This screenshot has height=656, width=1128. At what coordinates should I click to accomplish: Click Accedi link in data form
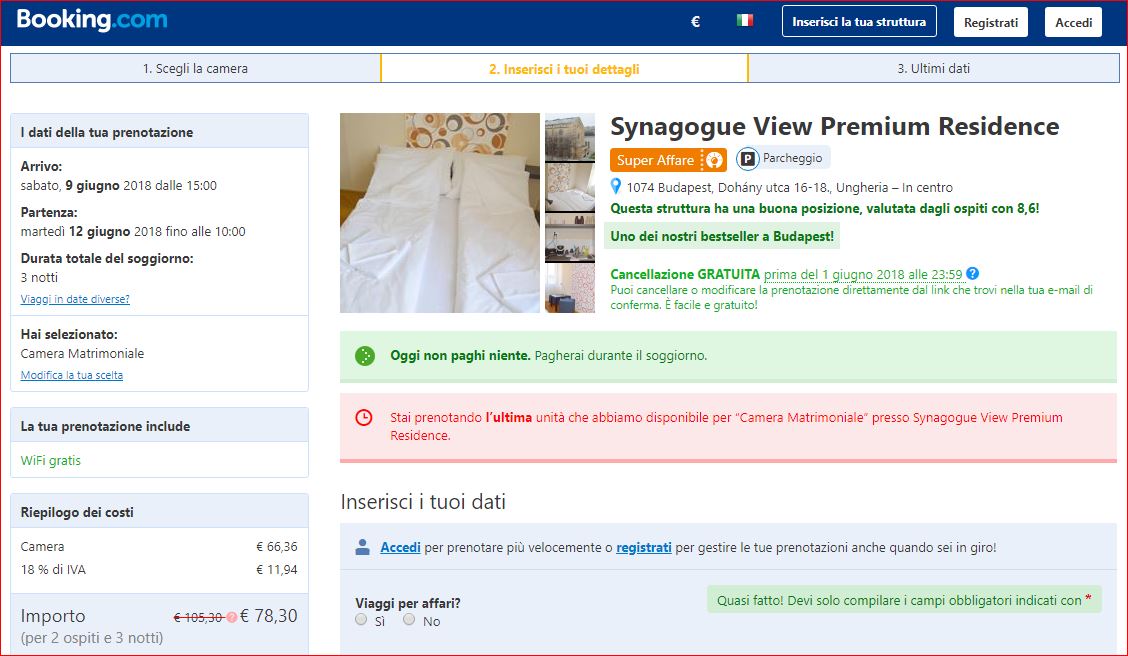pos(400,547)
